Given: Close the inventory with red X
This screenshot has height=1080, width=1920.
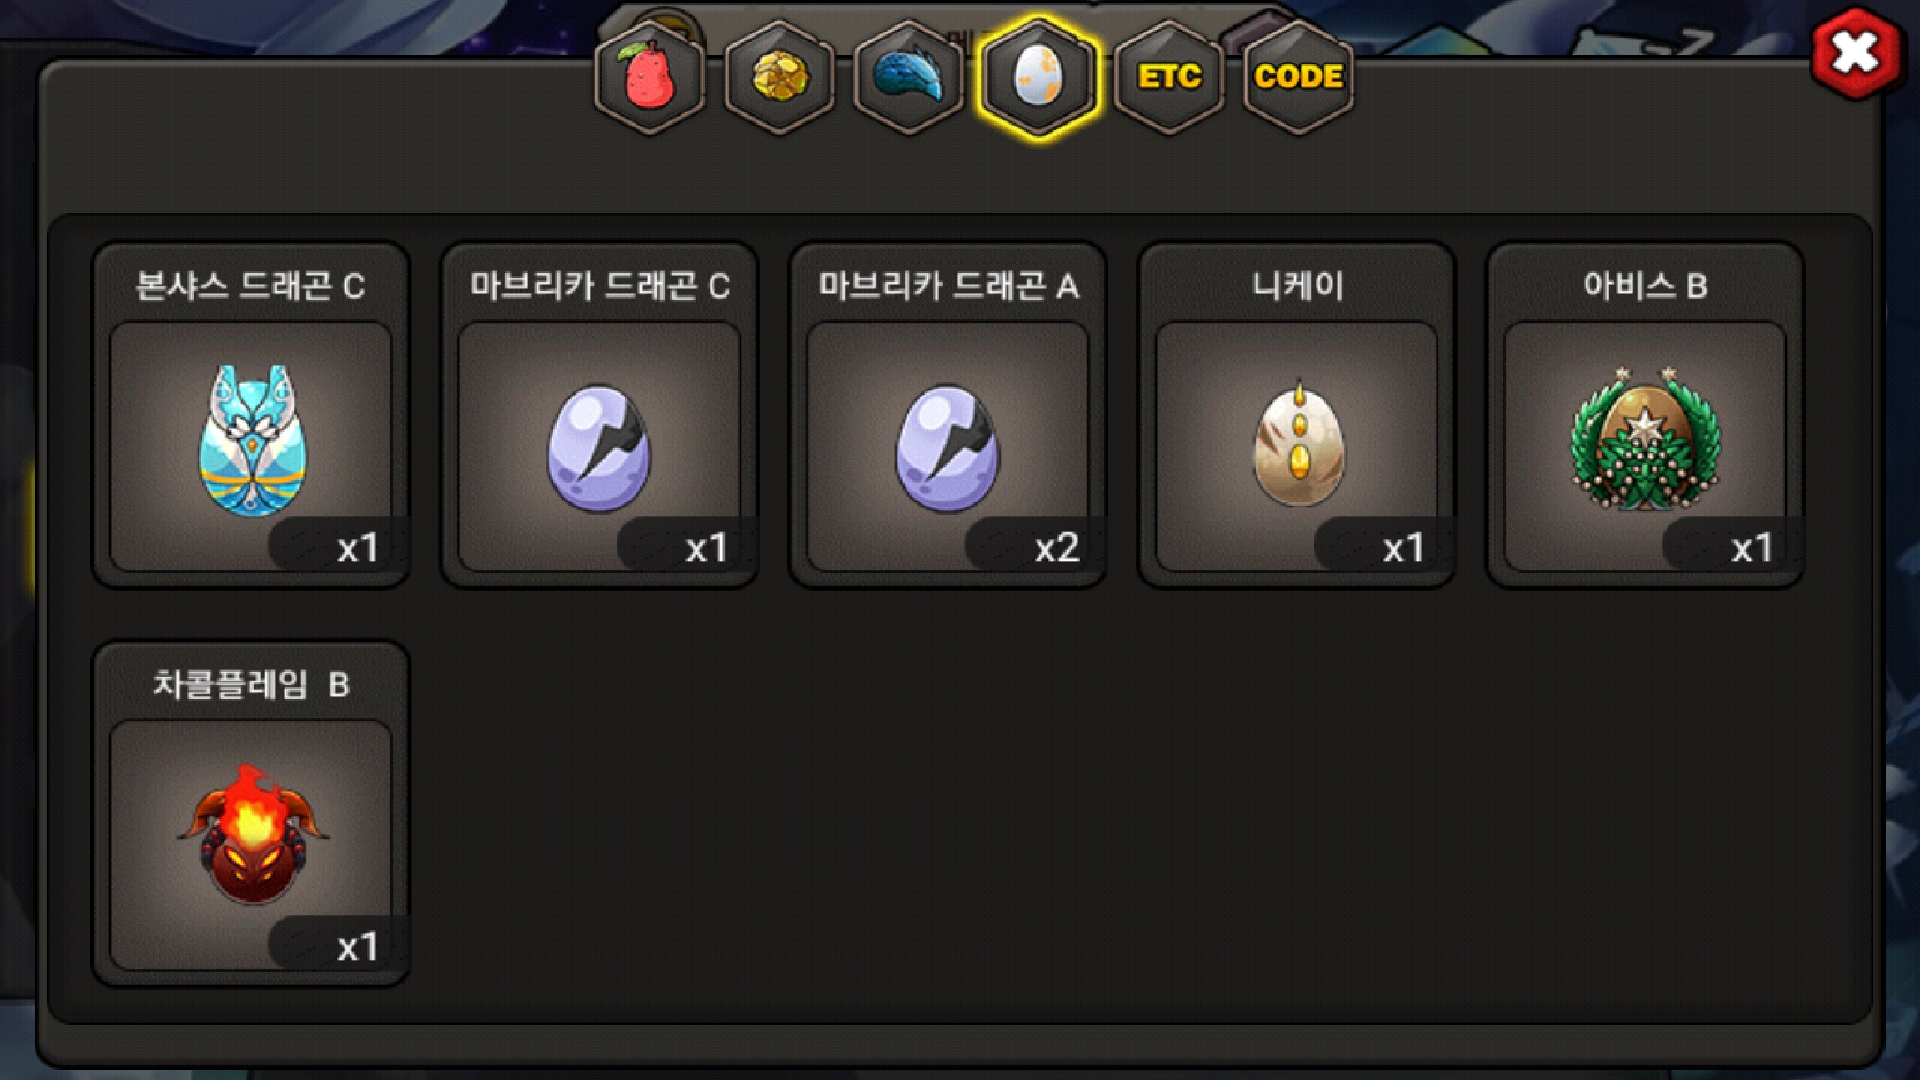Looking at the screenshot, I should pos(1856,53).
